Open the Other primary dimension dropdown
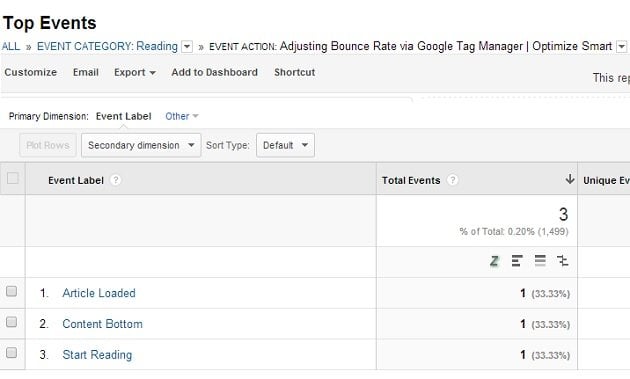This screenshot has height=379, width=630. coord(182,116)
